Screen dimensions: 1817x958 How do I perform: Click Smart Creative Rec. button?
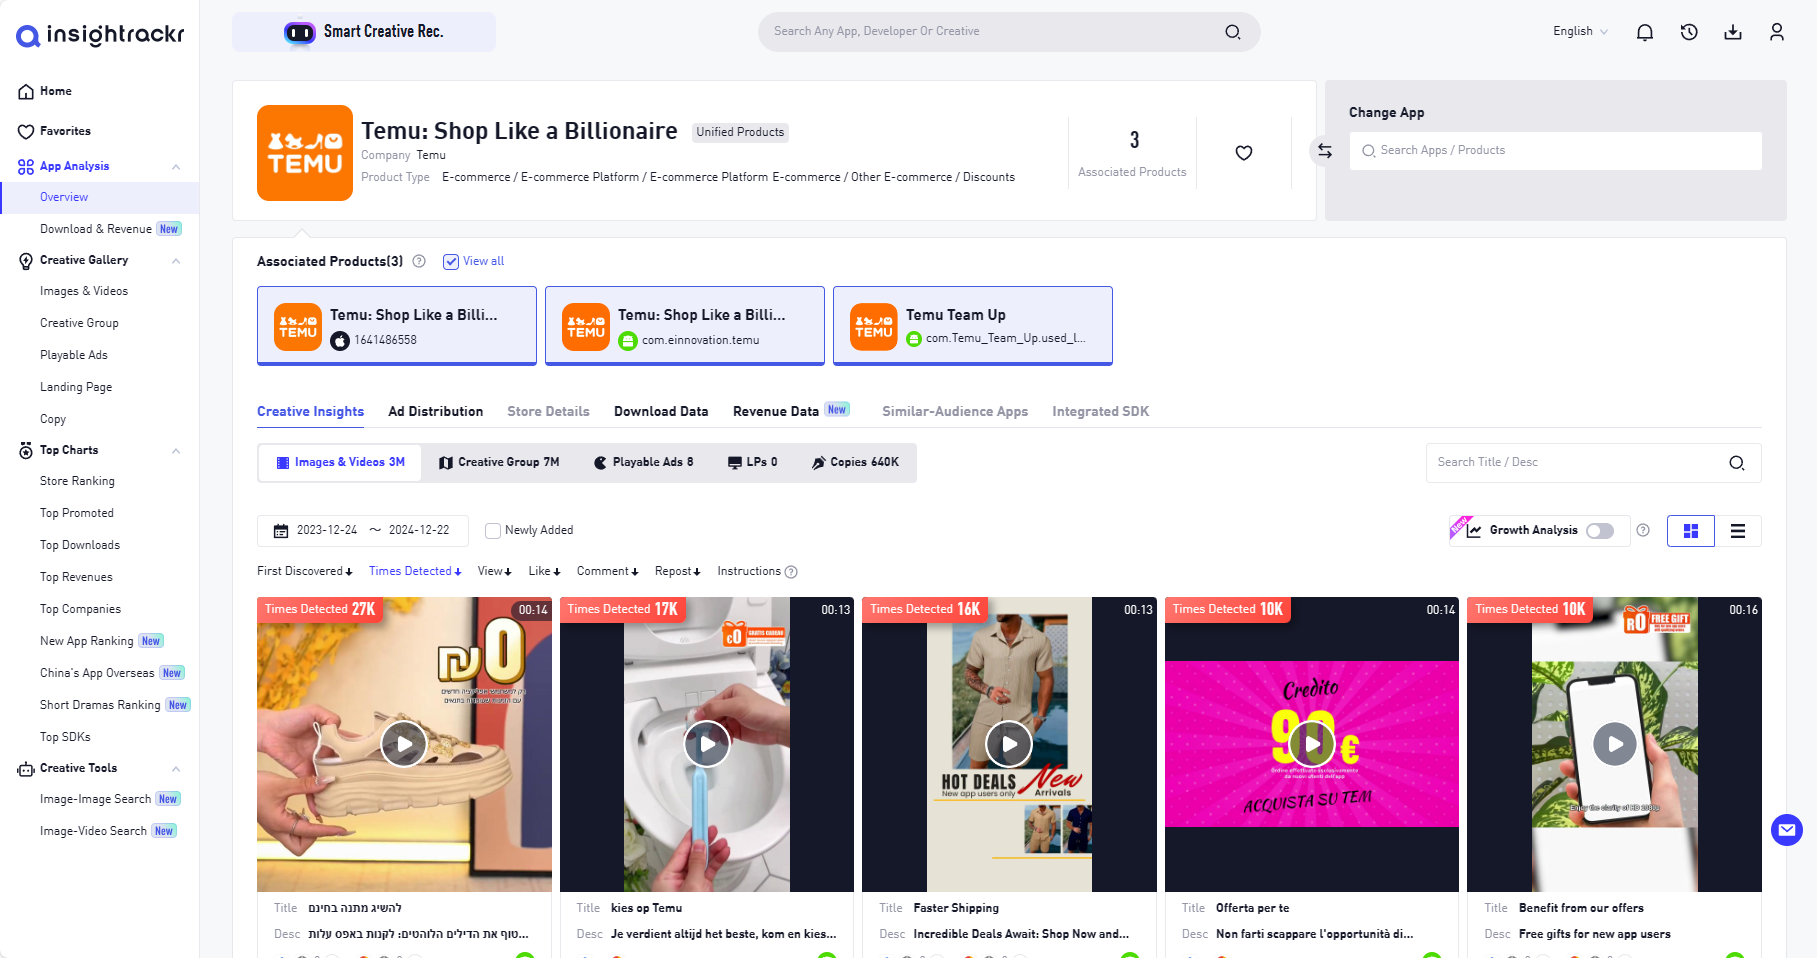364,32
